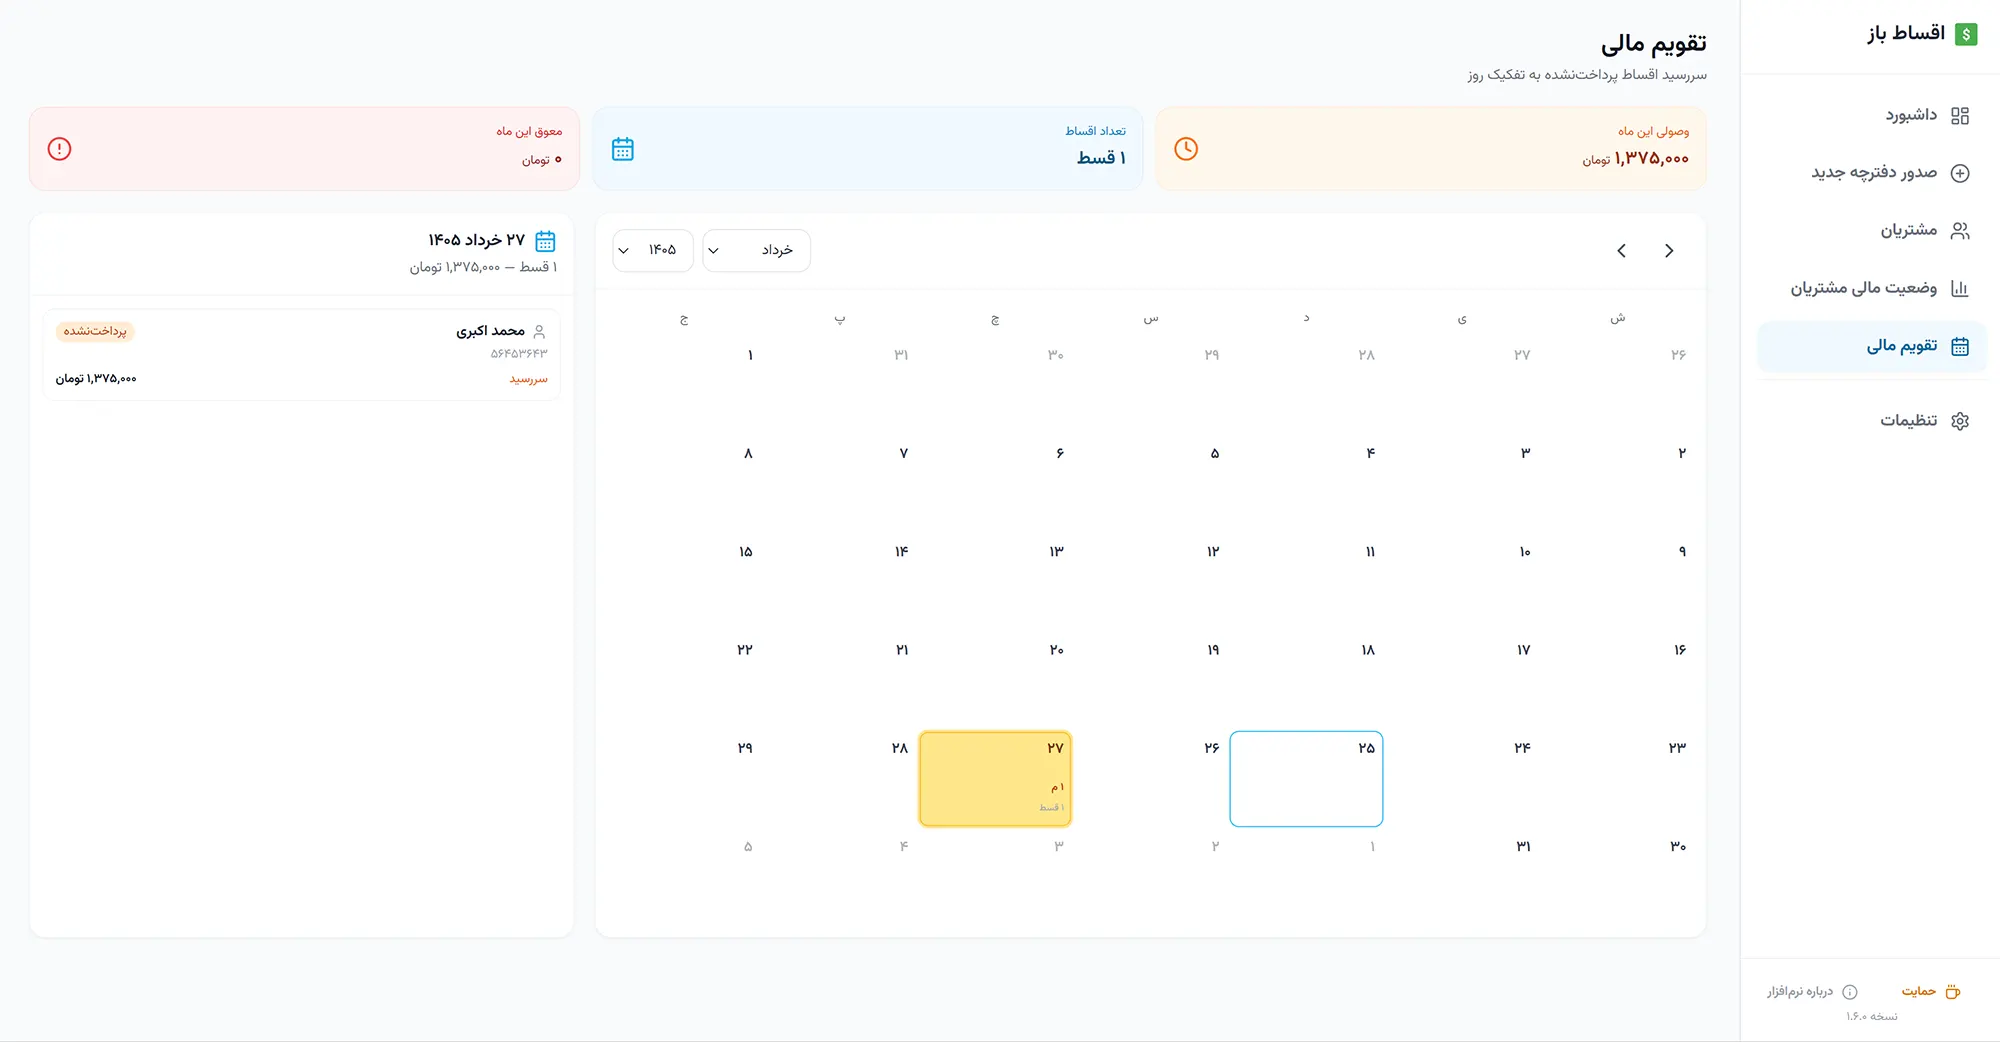
Task: Select the highlighted day ۲۷ calendar cell
Action: [995, 779]
